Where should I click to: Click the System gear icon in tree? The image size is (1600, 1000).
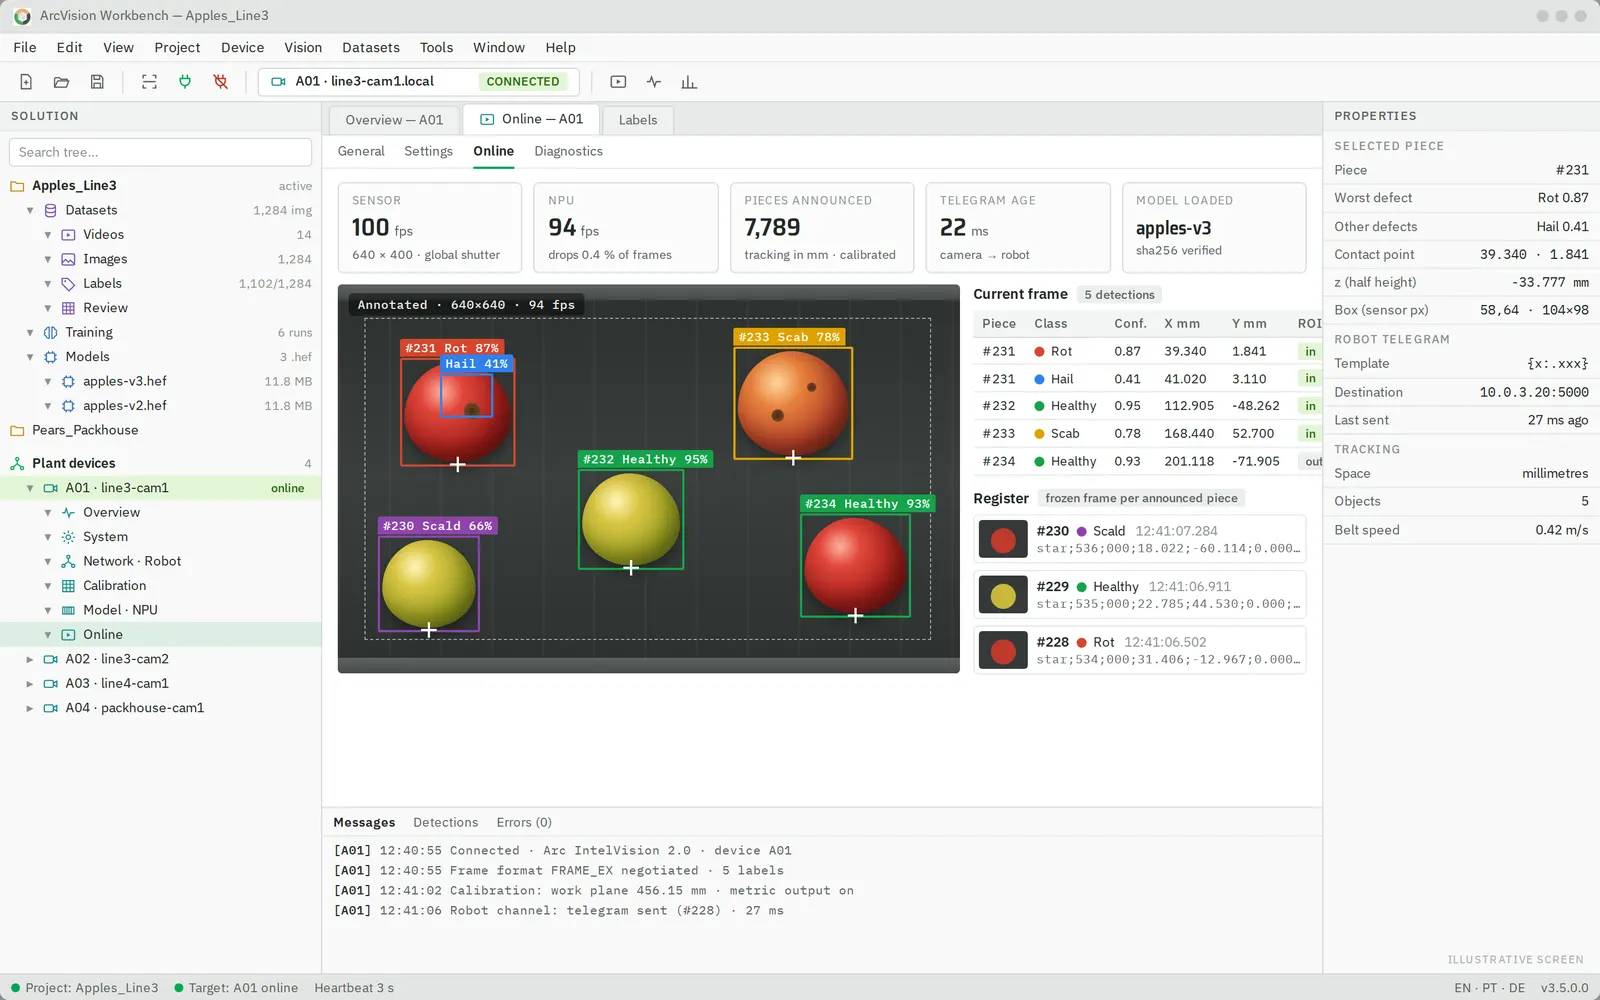68,537
